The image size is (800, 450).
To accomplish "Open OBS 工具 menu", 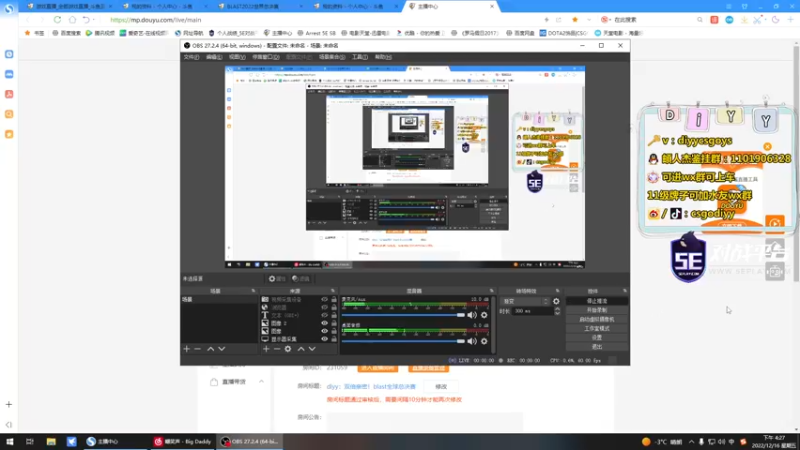I will tap(360, 57).
